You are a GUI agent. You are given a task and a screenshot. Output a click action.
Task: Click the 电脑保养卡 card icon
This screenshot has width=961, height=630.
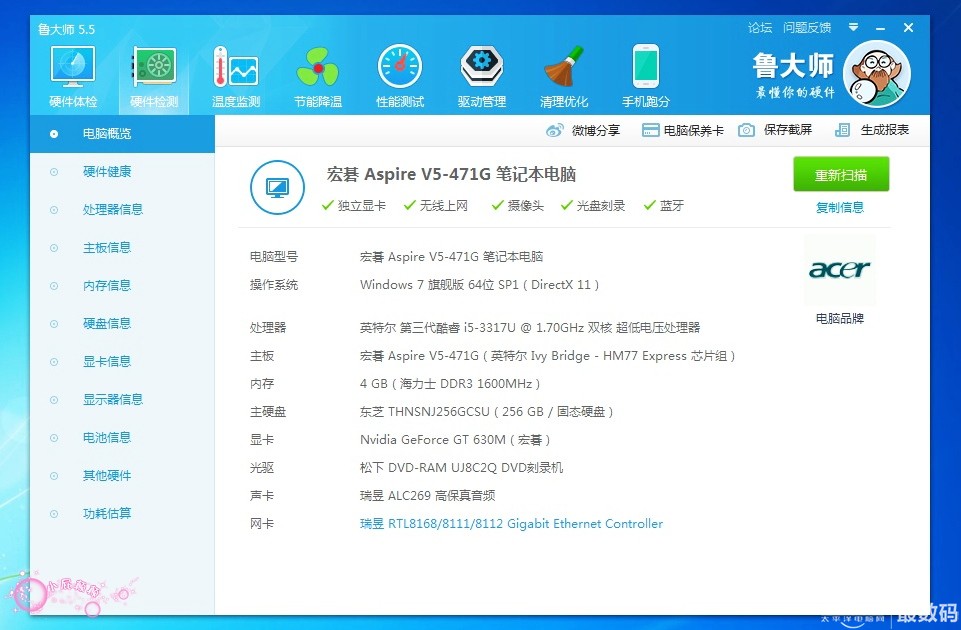pyautogui.click(x=650, y=130)
